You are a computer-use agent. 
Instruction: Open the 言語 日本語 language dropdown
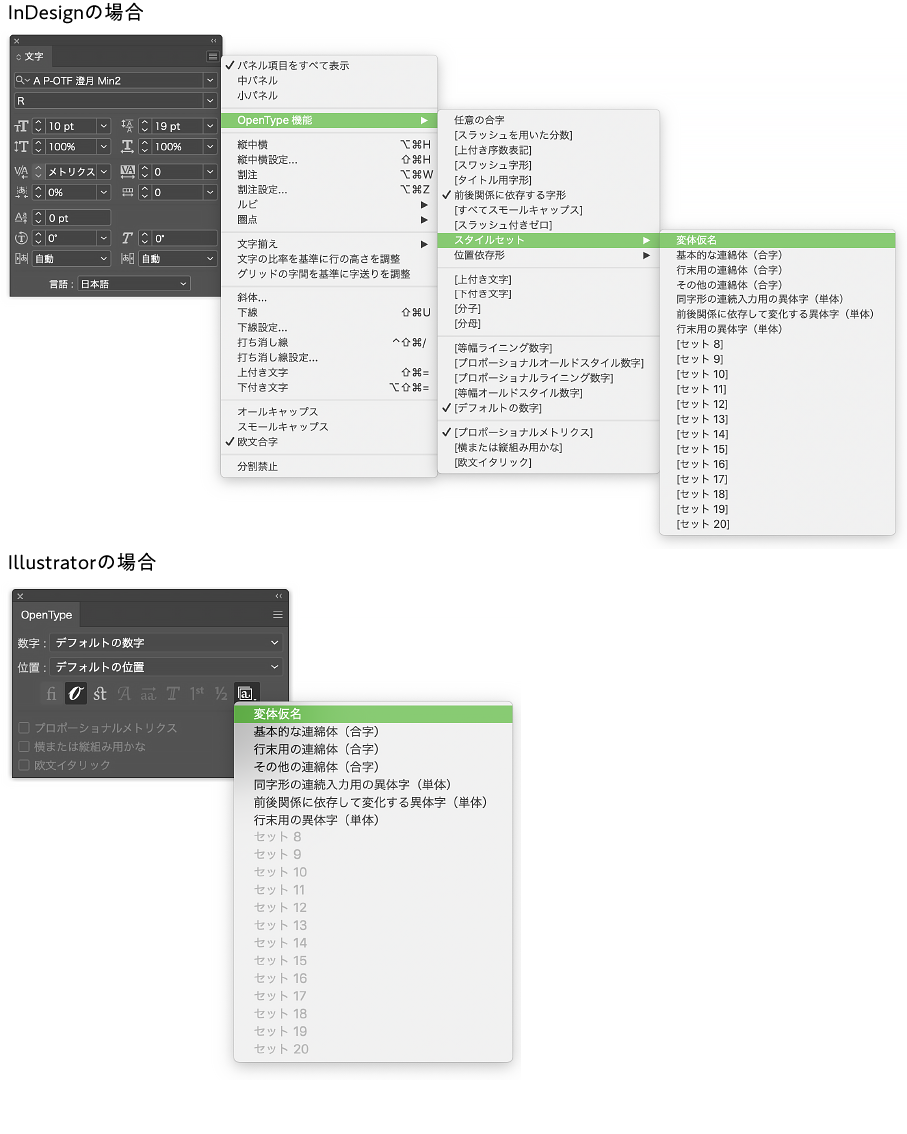pyautogui.click(x=134, y=284)
